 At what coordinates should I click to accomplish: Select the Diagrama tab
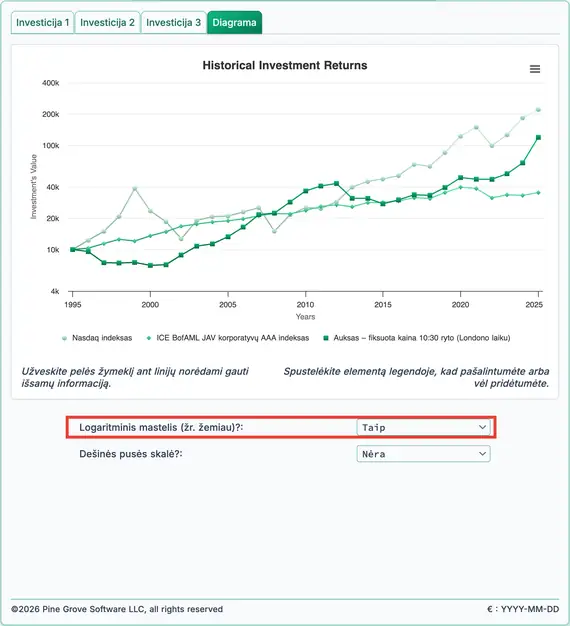click(x=234, y=23)
